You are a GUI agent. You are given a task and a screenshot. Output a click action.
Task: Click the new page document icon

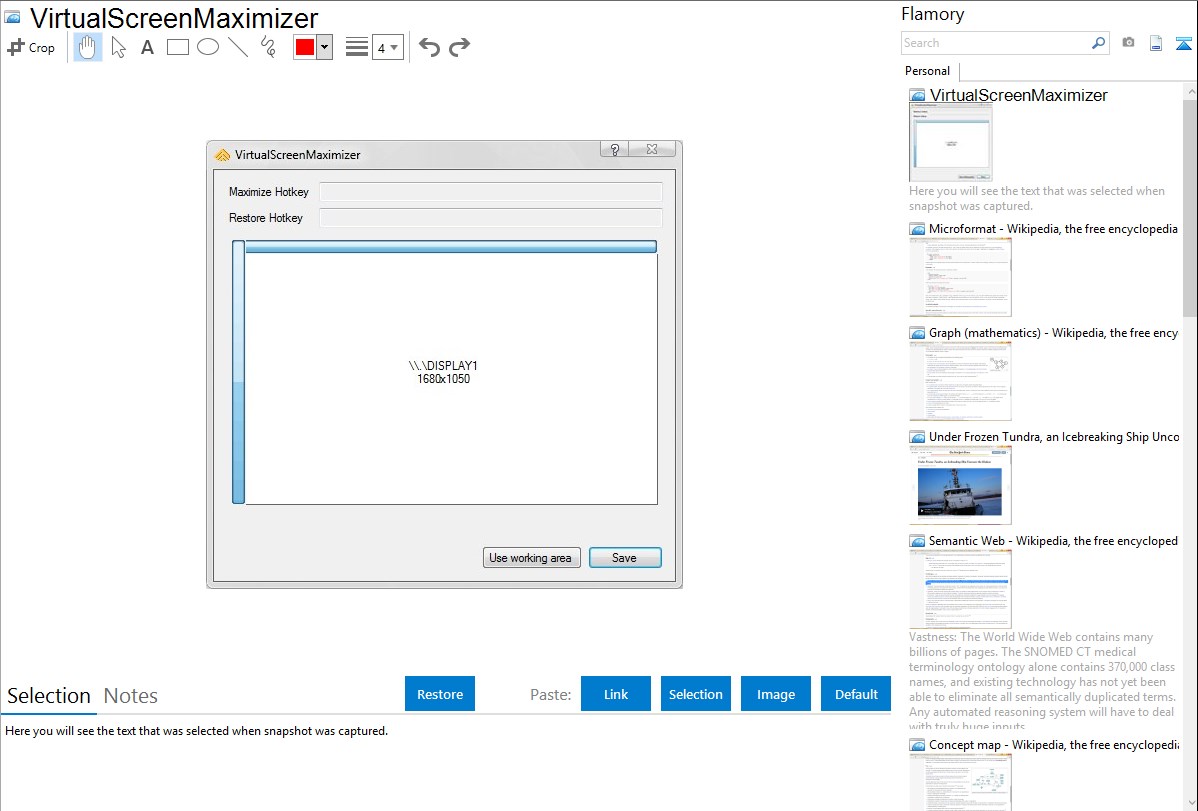[1156, 44]
